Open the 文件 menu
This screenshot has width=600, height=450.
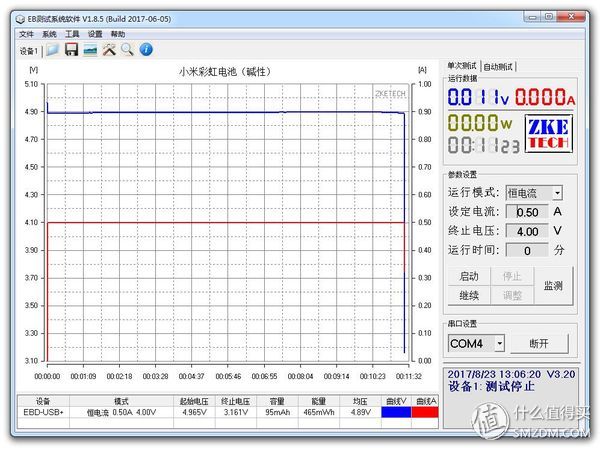point(26,34)
